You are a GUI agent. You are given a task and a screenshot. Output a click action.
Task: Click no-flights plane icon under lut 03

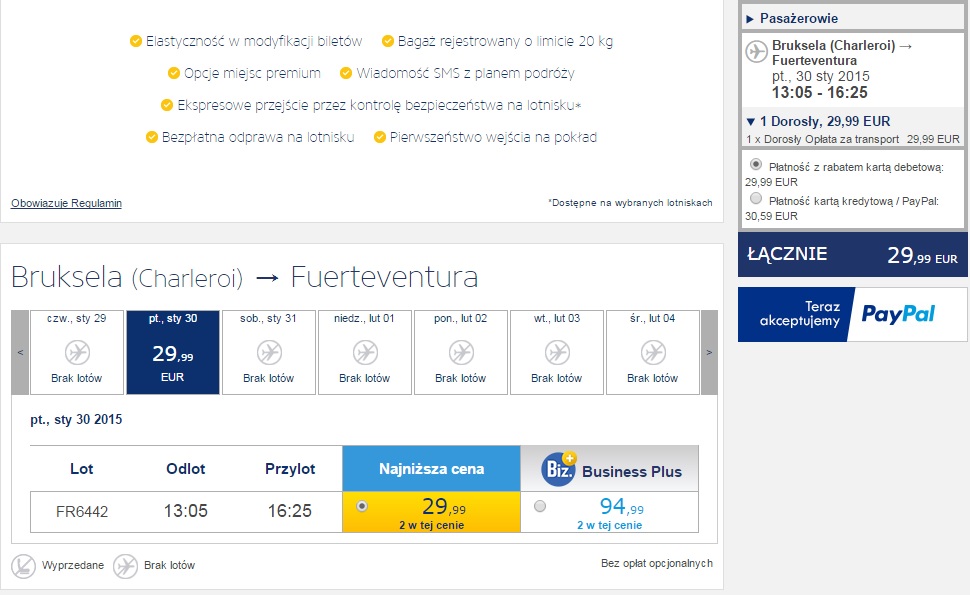[x=557, y=353]
